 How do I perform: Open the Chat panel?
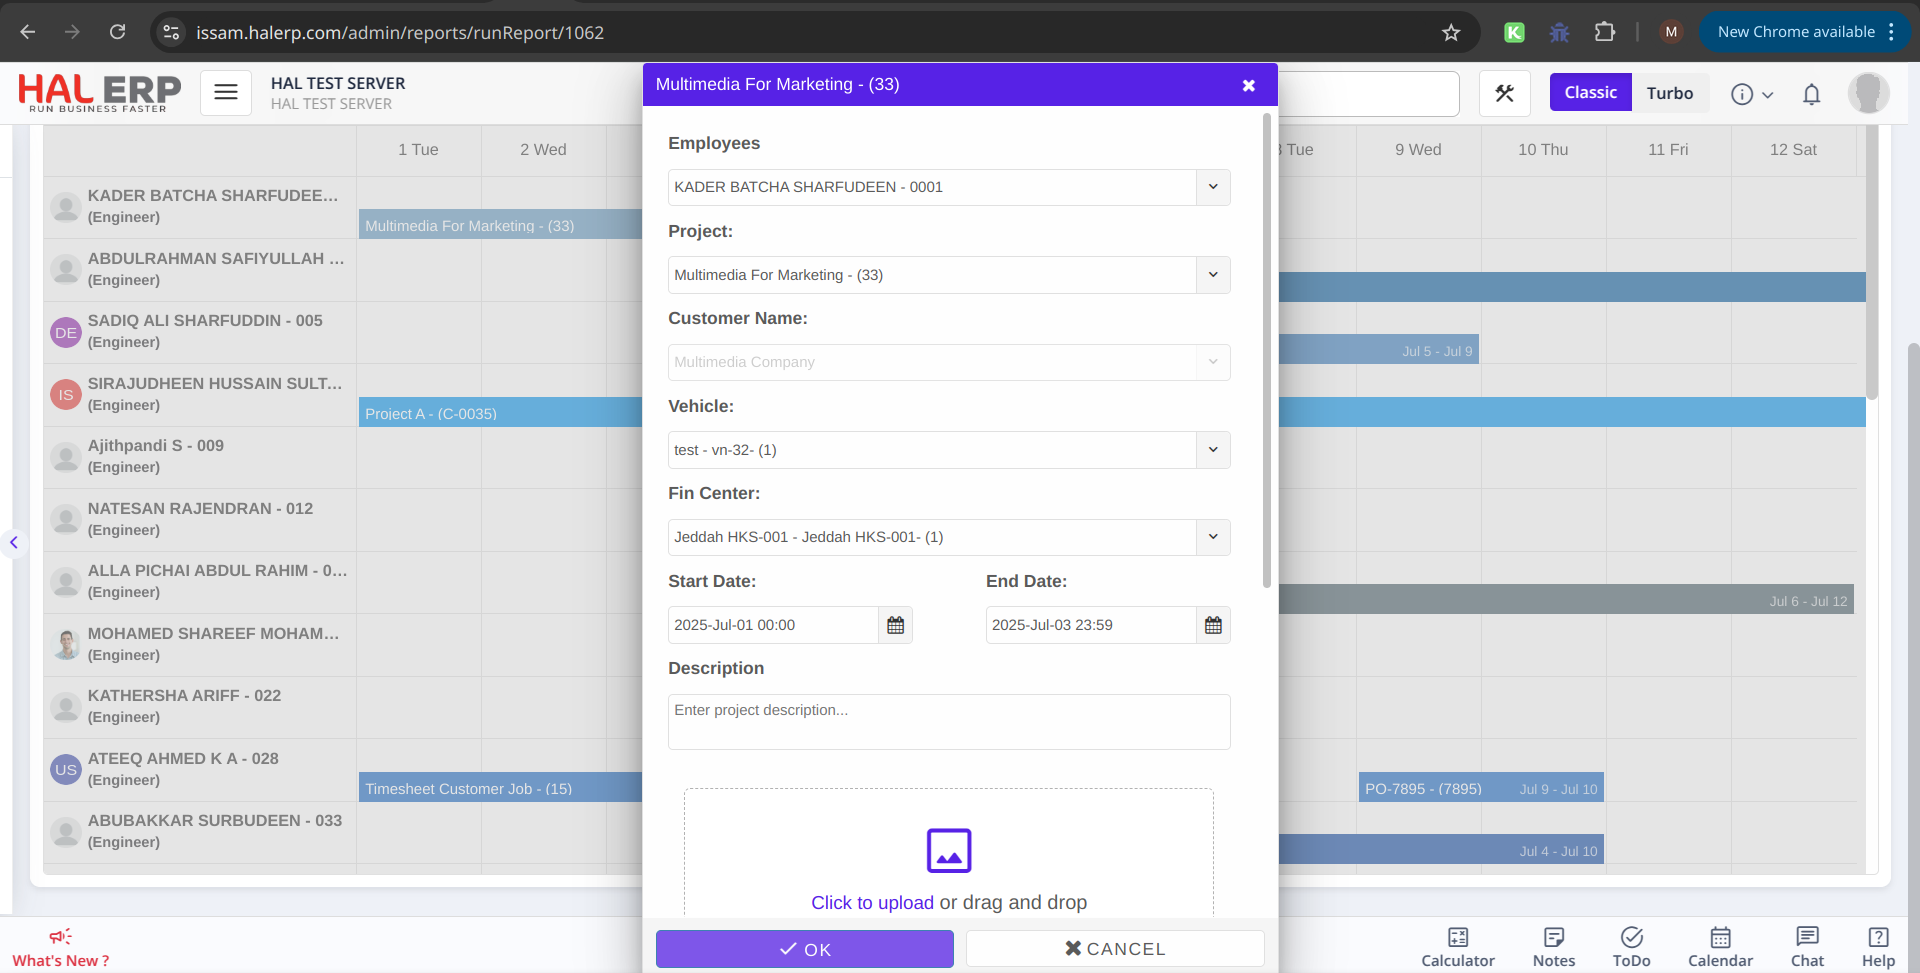pyautogui.click(x=1806, y=946)
